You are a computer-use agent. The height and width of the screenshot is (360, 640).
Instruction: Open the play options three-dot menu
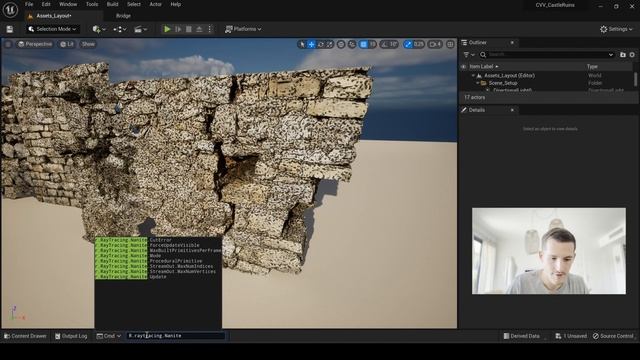(210, 29)
